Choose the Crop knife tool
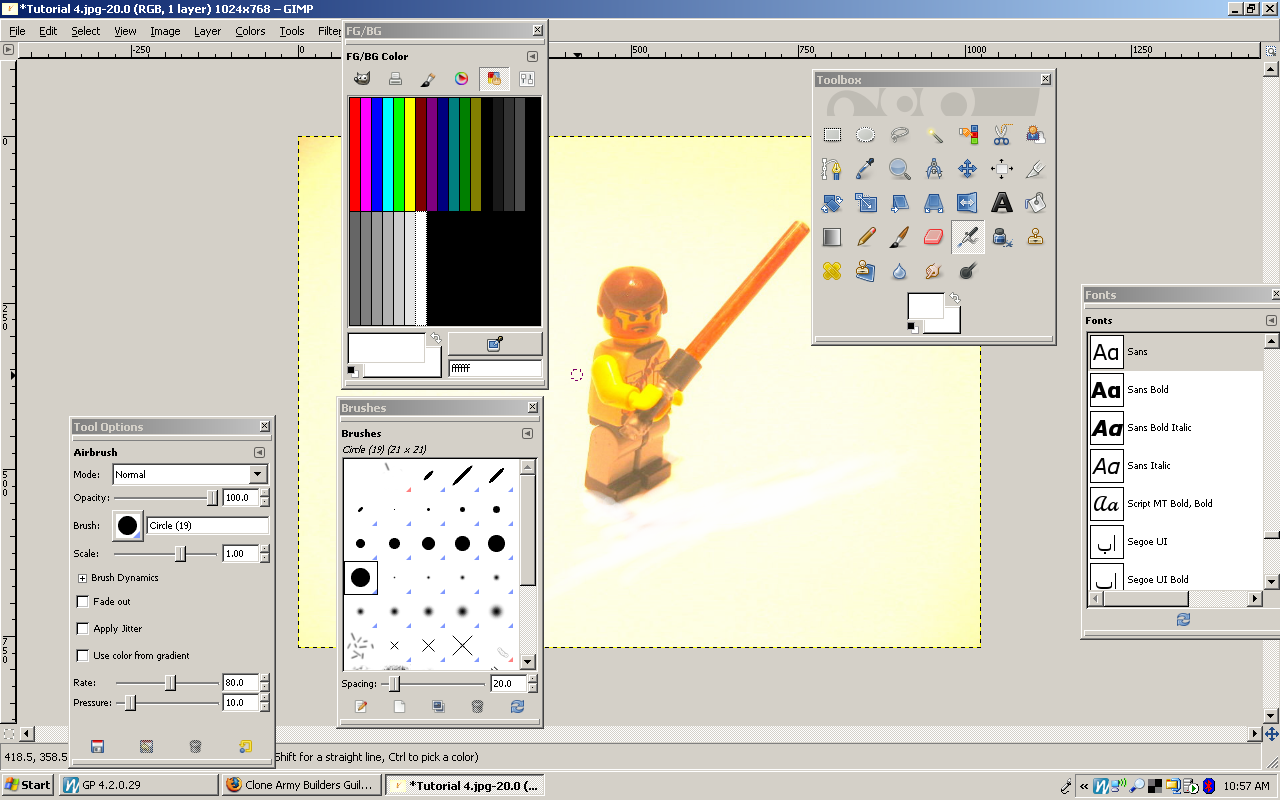This screenshot has width=1280, height=800. [x=1036, y=168]
